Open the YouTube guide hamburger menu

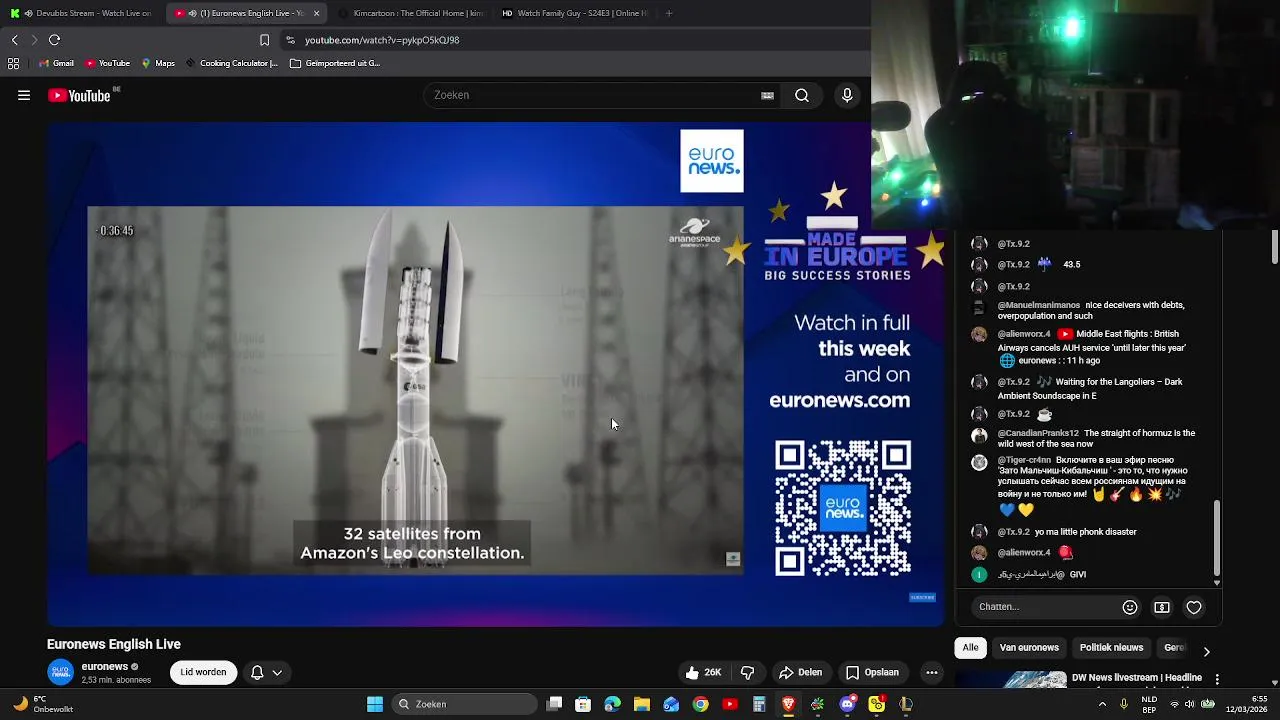pos(24,96)
